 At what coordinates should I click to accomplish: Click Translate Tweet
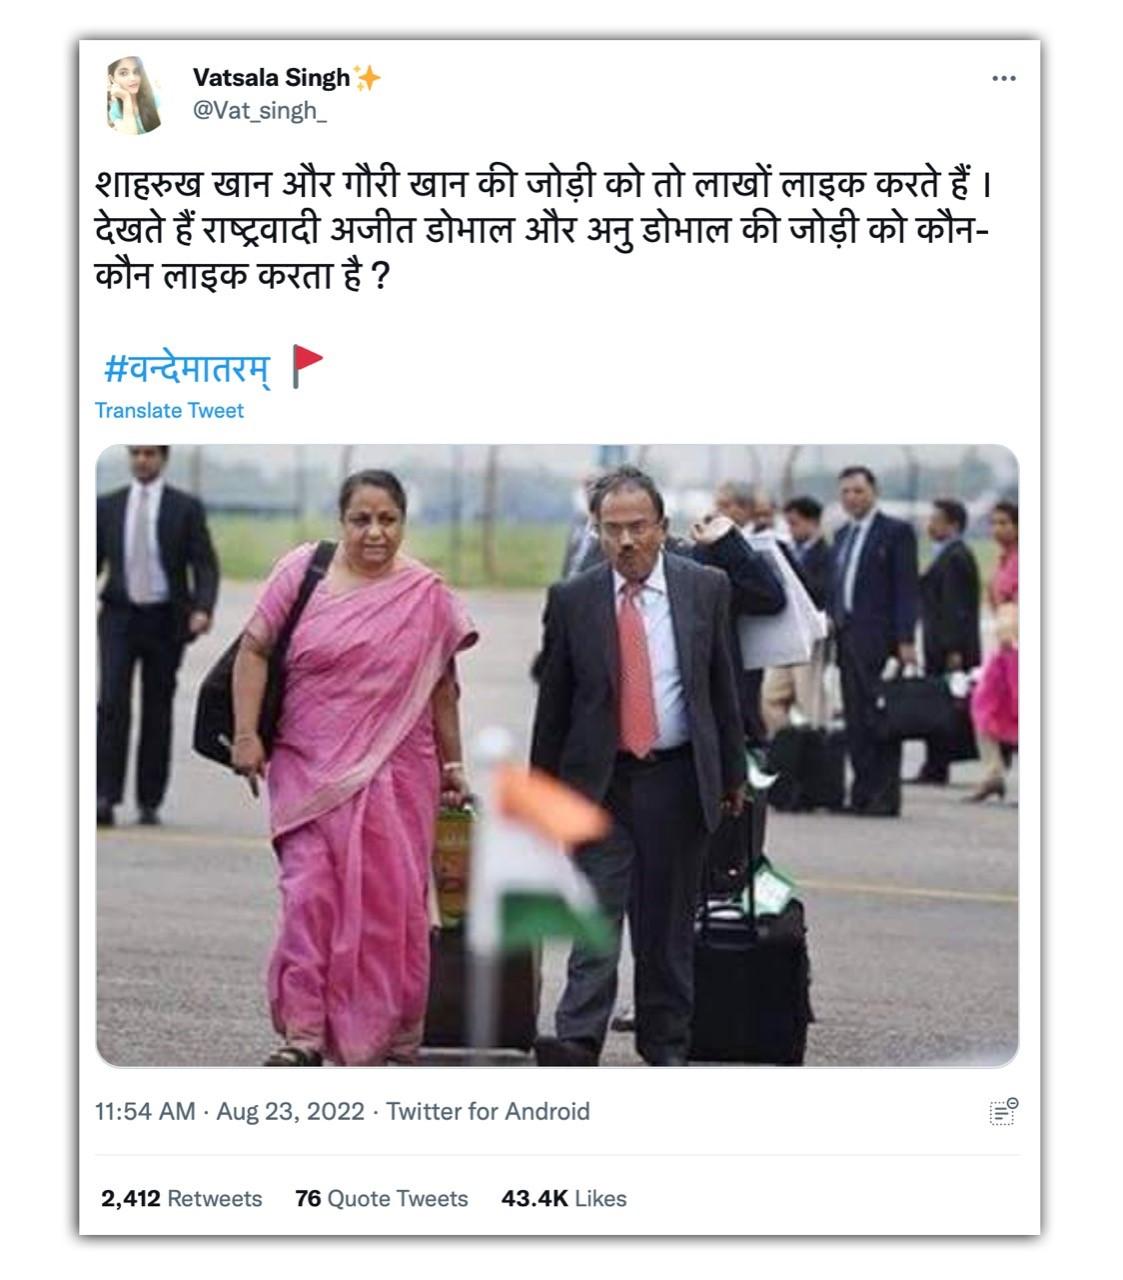[169, 410]
